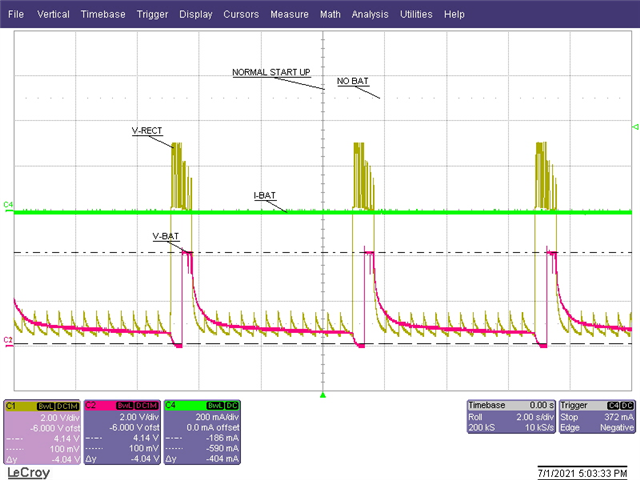Click the BwL badge in the C4 box
640x480 pixels.
point(215,405)
